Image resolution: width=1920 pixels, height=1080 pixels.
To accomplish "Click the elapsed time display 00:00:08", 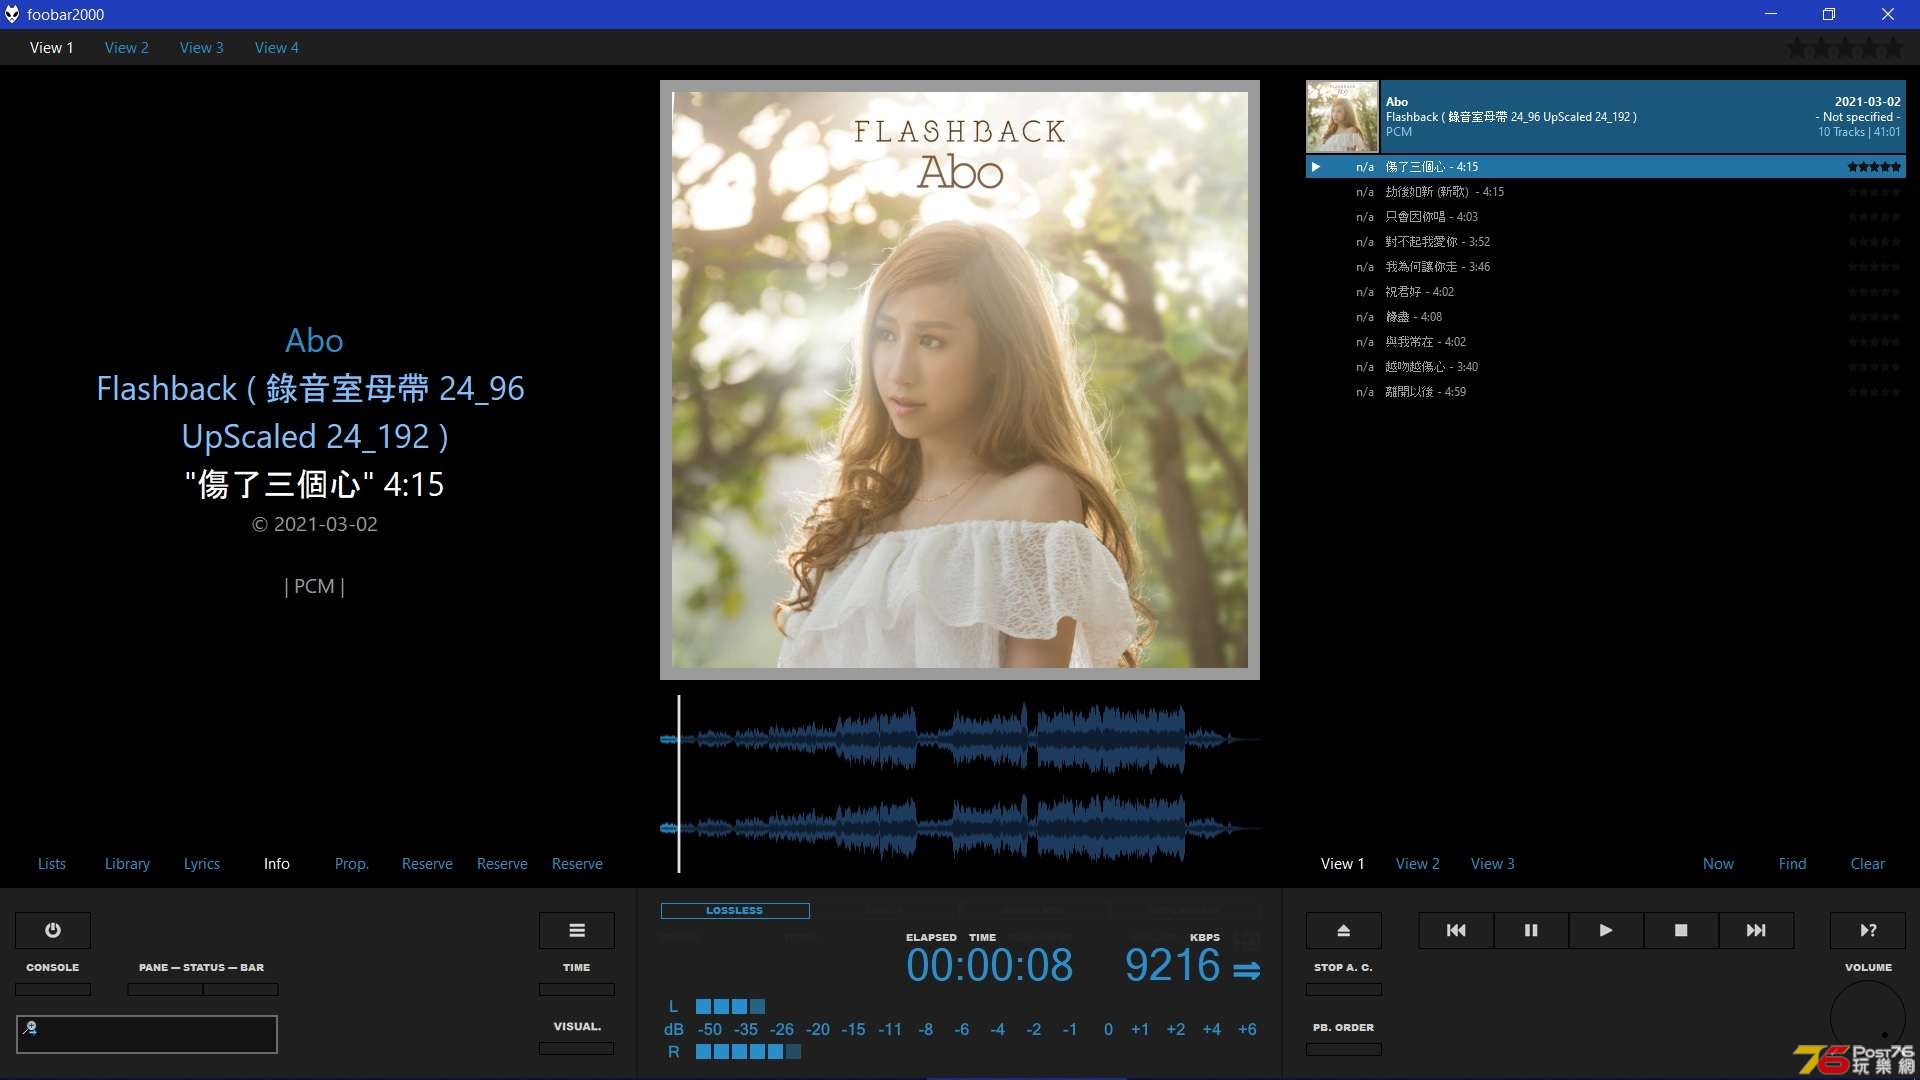I will [x=990, y=965].
